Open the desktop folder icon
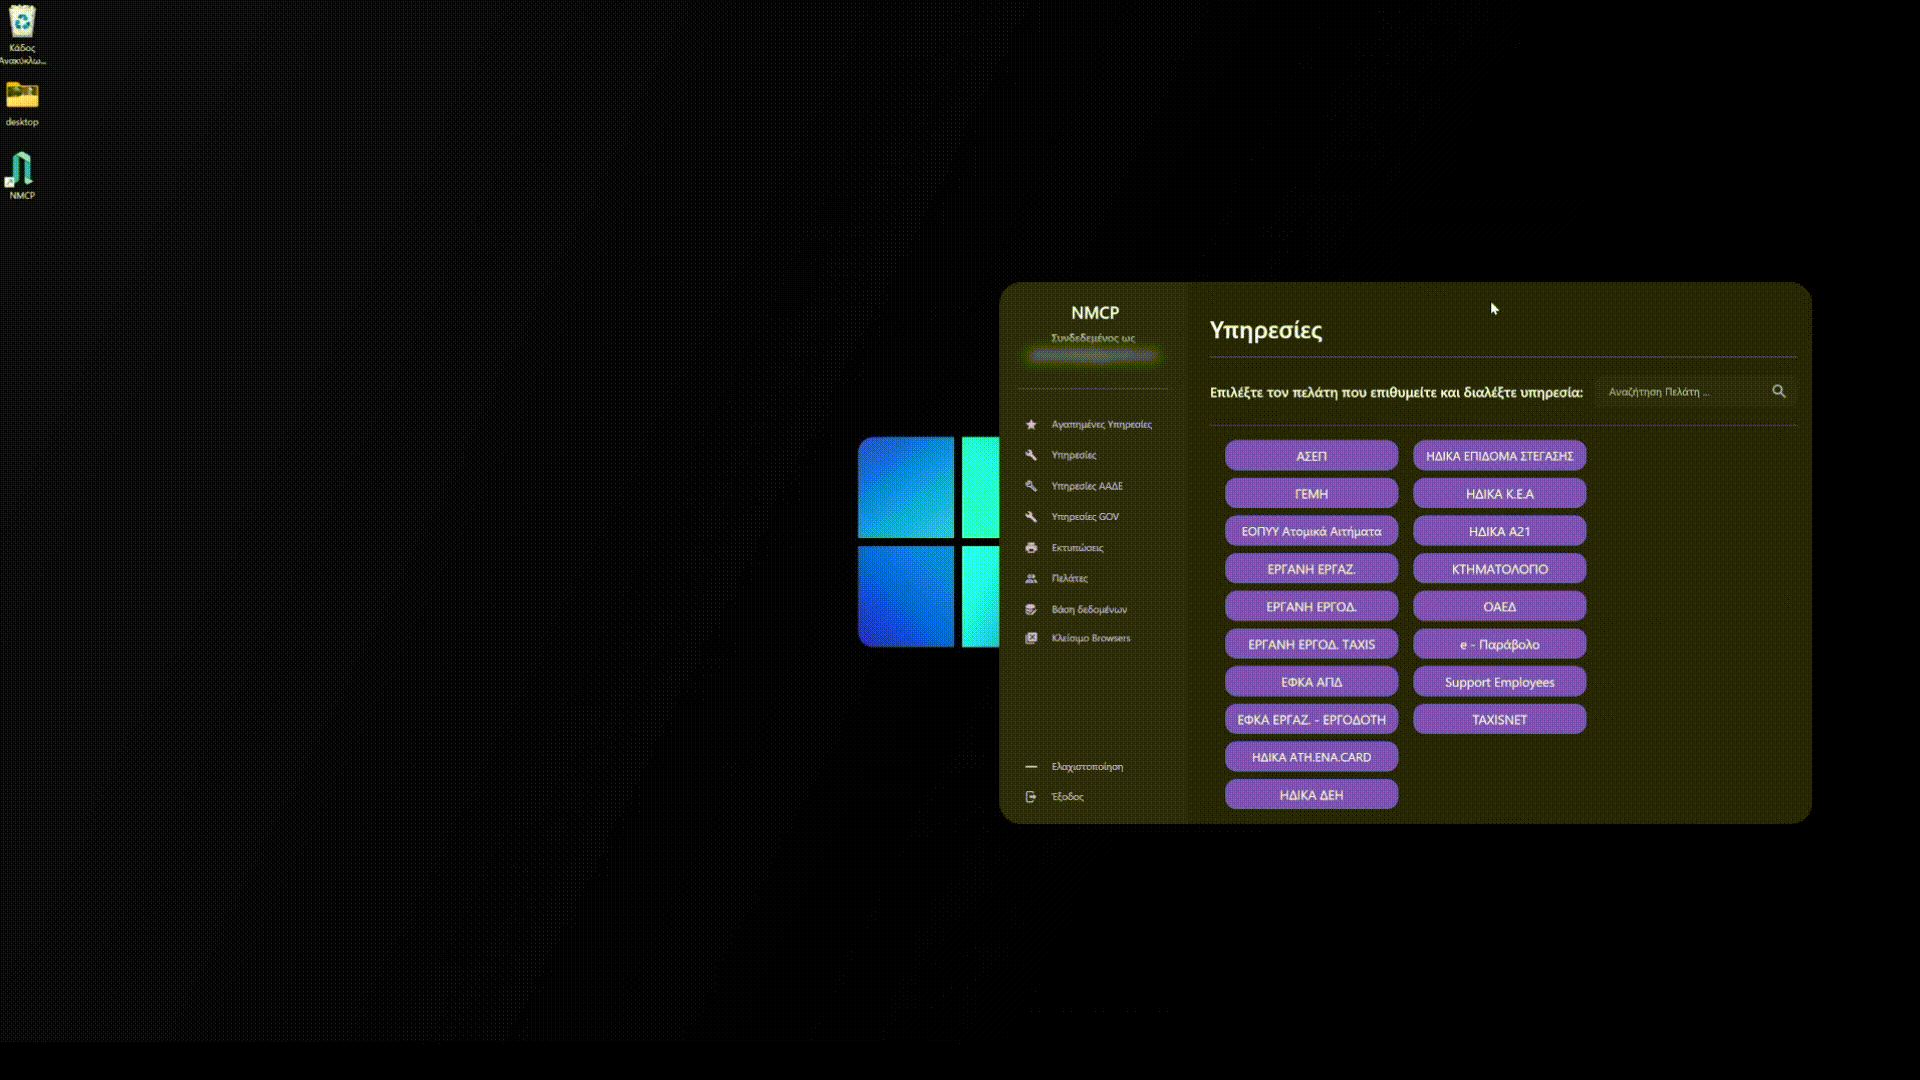 [x=21, y=97]
